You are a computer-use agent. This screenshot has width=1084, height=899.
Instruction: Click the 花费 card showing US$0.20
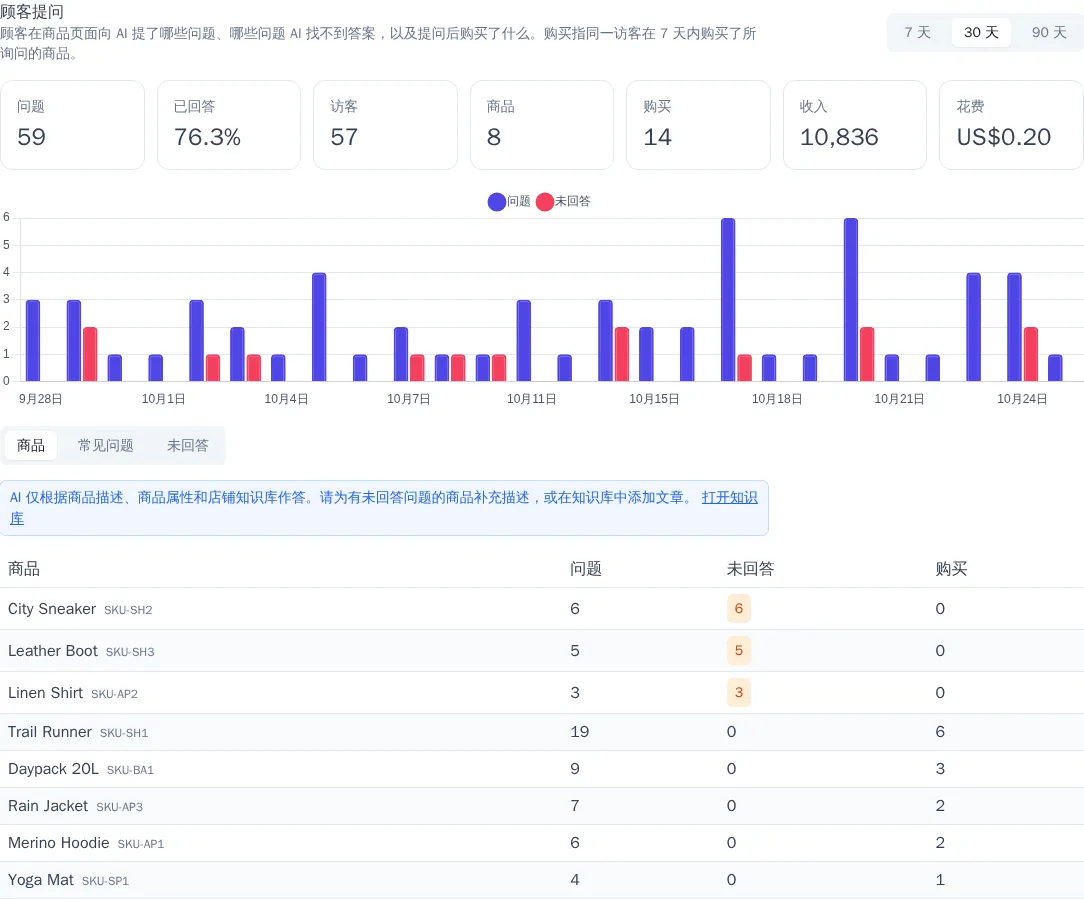tap(1011, 125)
